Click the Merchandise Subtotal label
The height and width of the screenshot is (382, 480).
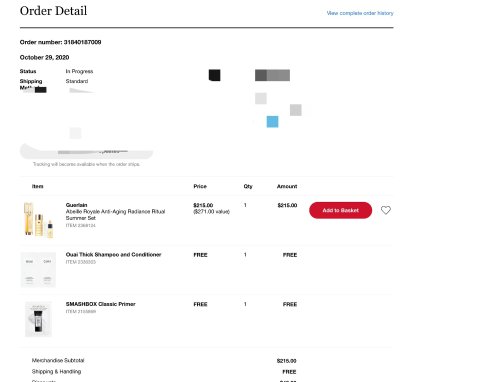point(58,360)
